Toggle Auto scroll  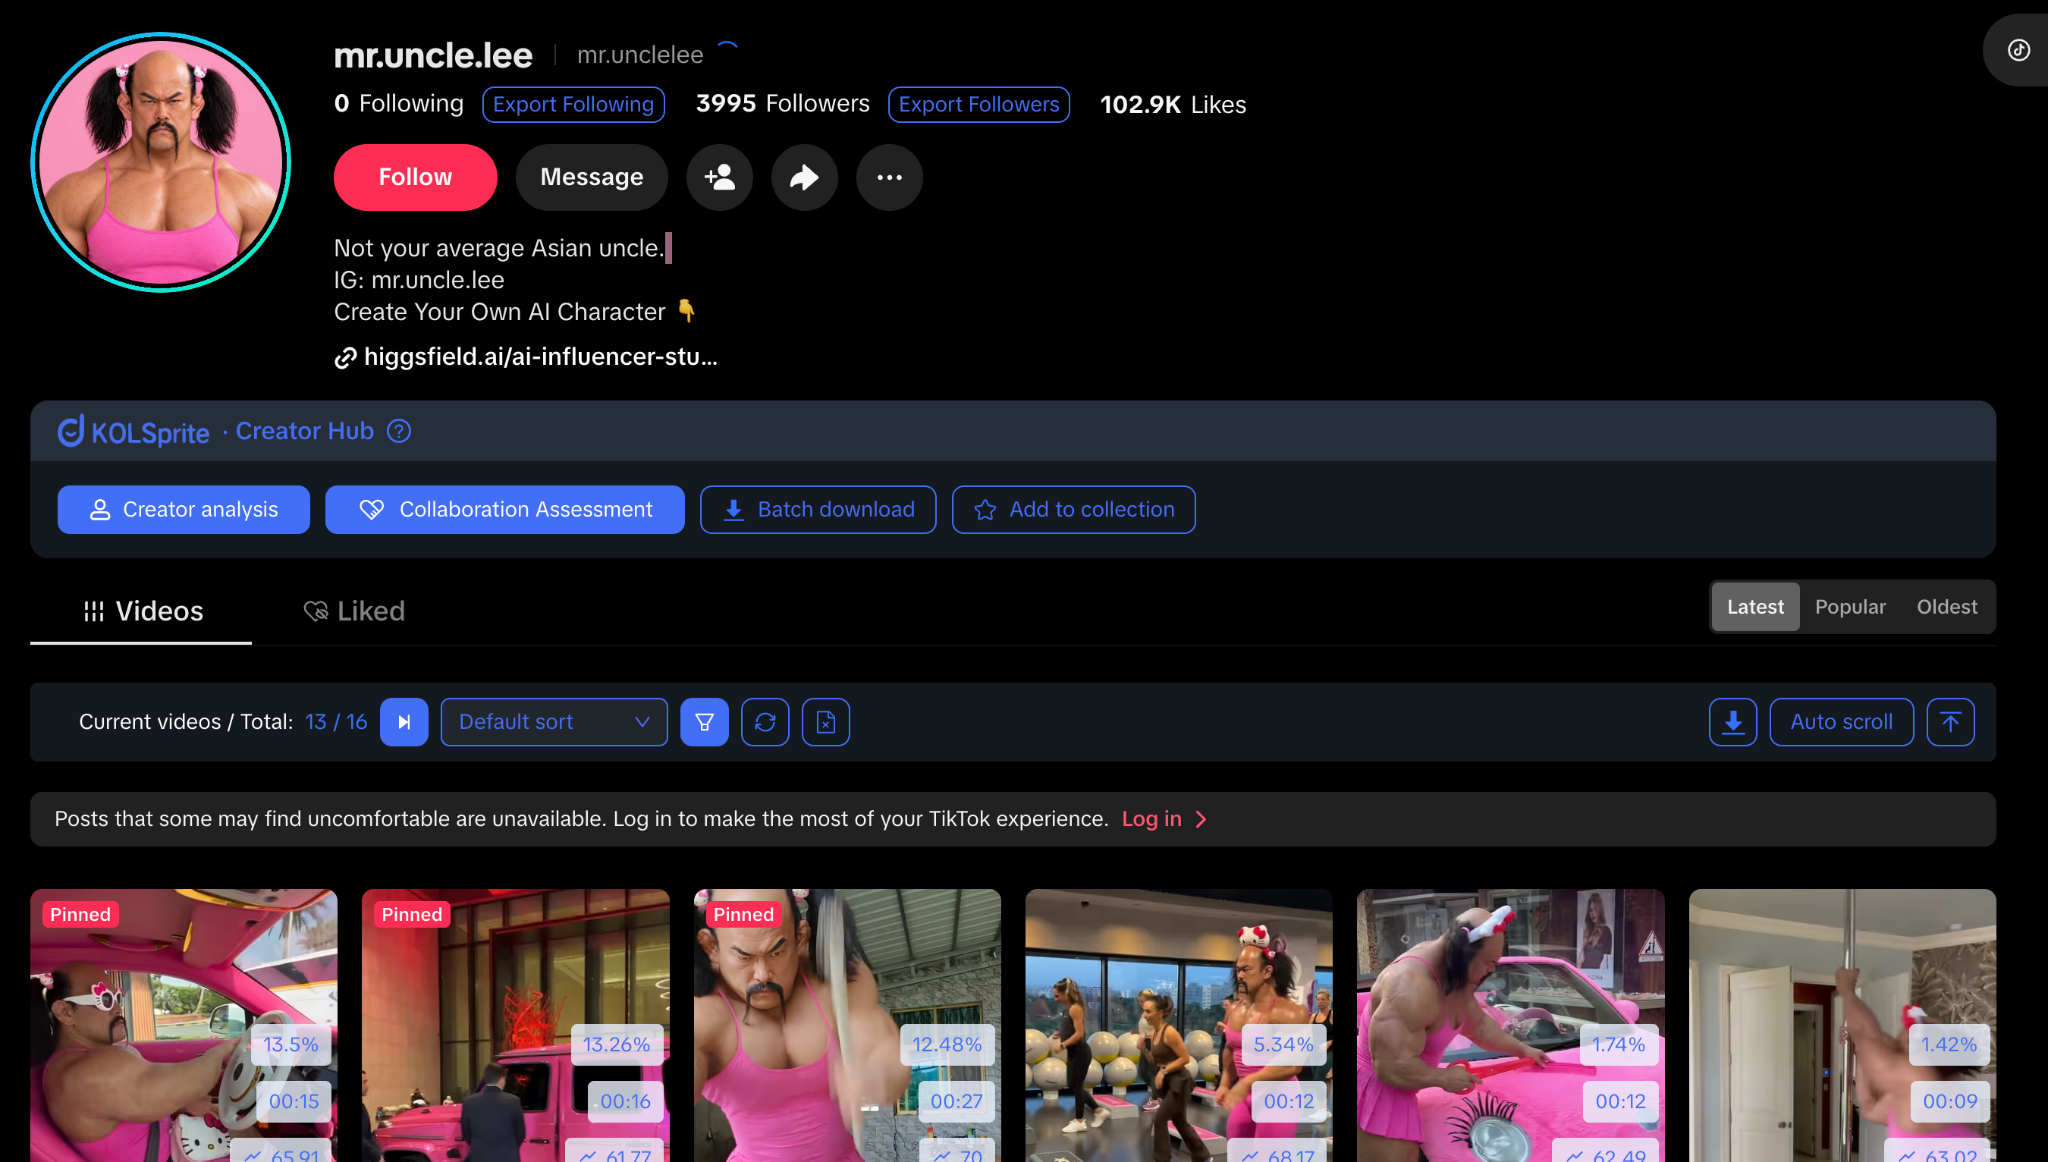pos(1841,722)
